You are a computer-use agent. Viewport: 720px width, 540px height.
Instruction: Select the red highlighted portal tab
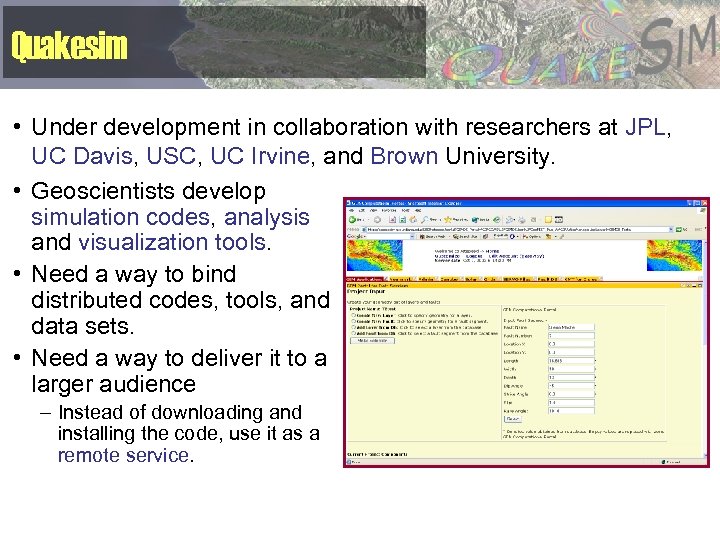click(x=365, y=279)
